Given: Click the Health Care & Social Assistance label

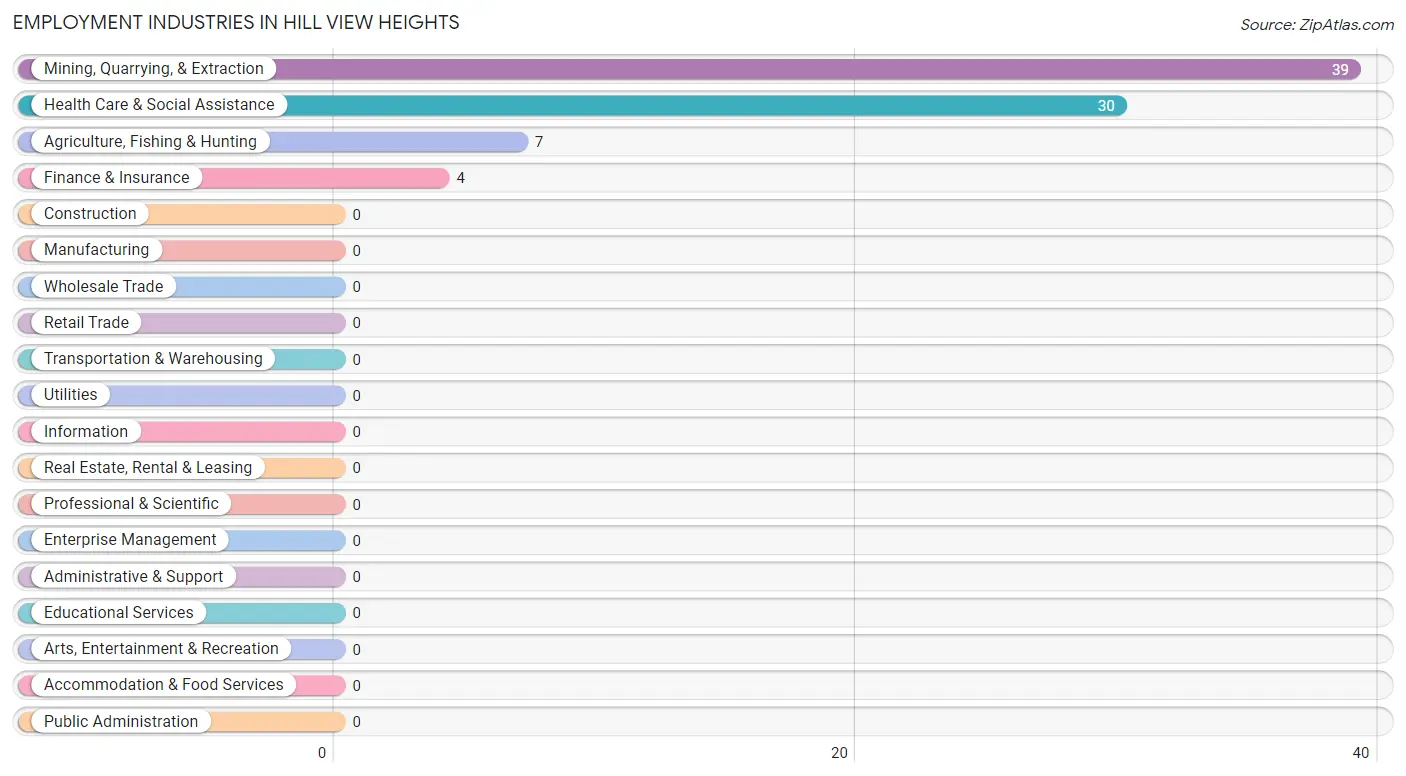Looking at the screenshot, I should tap(159, 105).
